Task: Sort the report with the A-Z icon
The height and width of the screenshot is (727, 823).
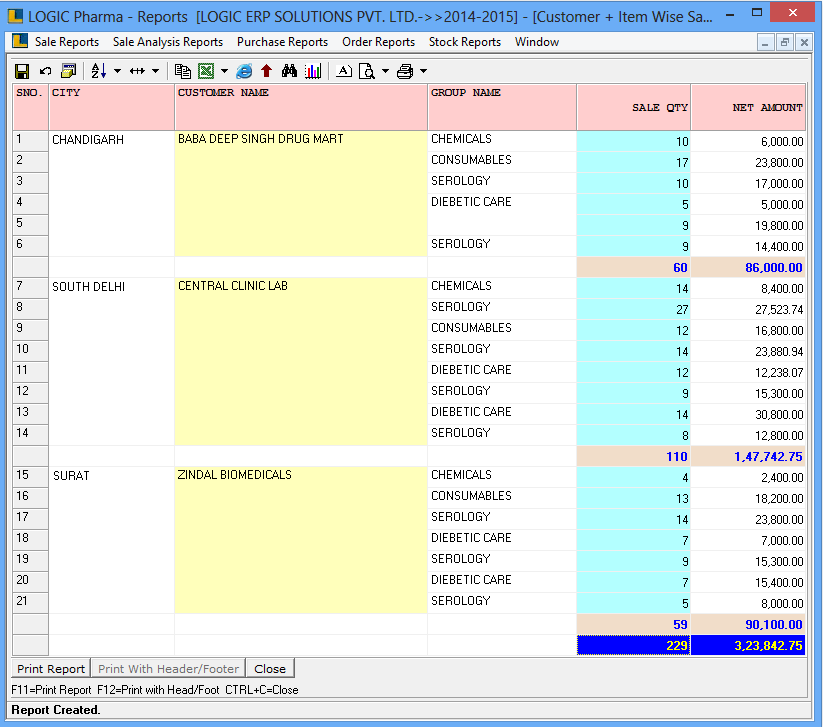Action: 99,71
